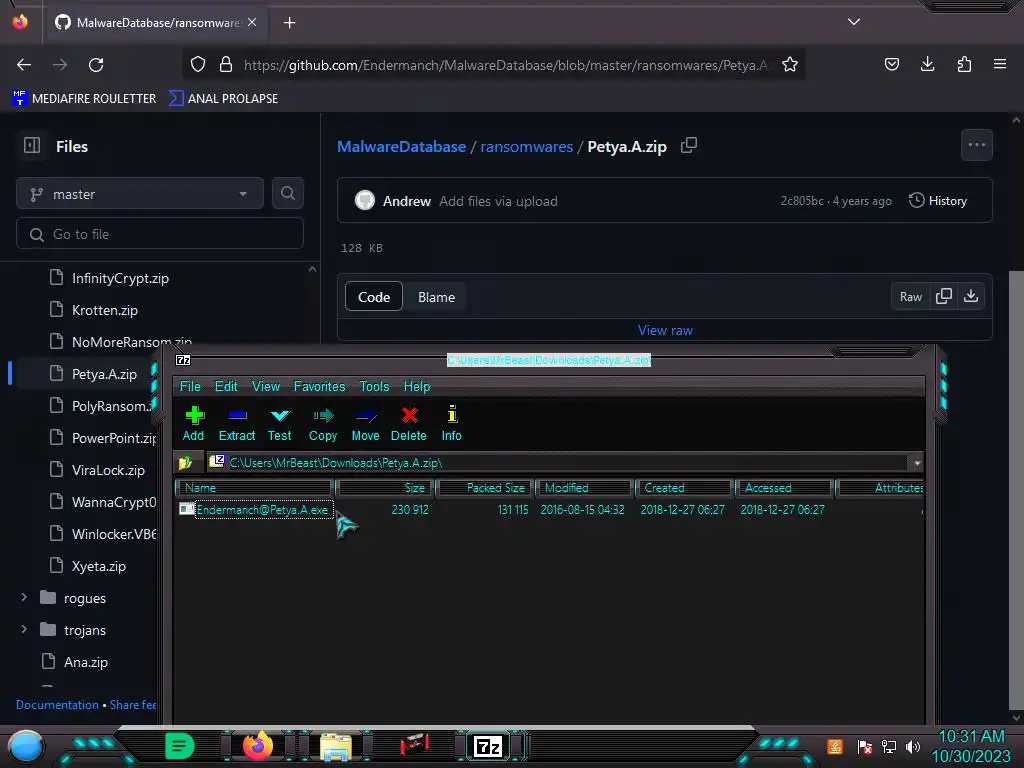Collapse the GitHub Files side panel

(x=32, y=145)
